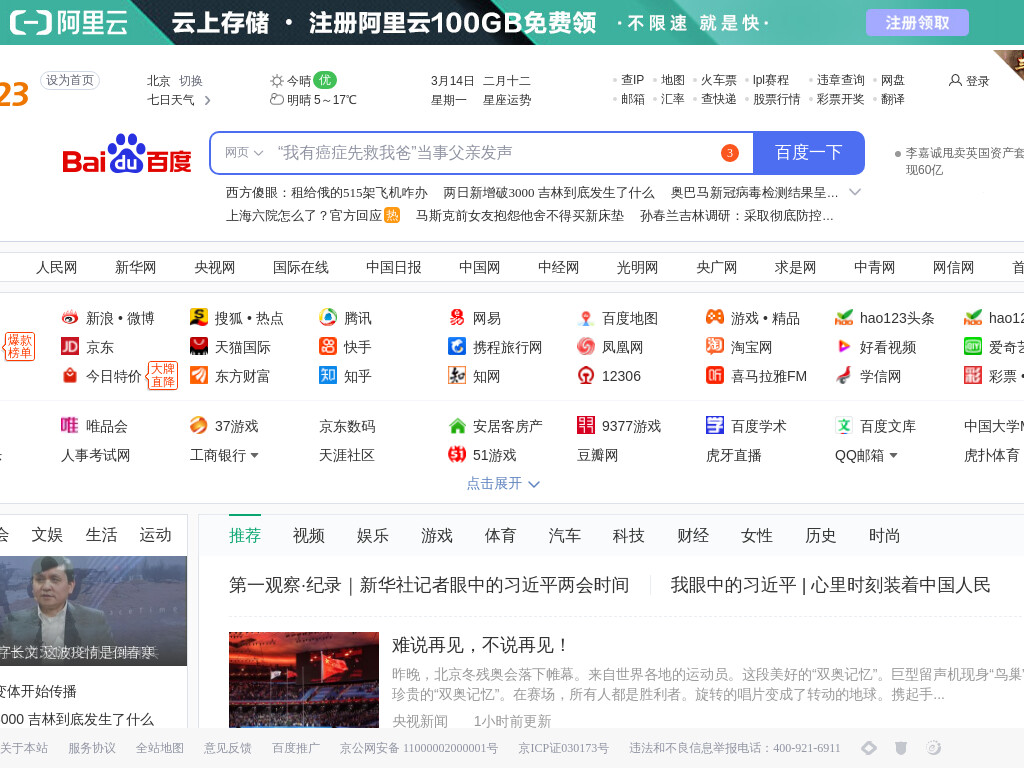
Task: Open the QQ邮箱 dropdown arrow
Action: (x=893, y=455)
